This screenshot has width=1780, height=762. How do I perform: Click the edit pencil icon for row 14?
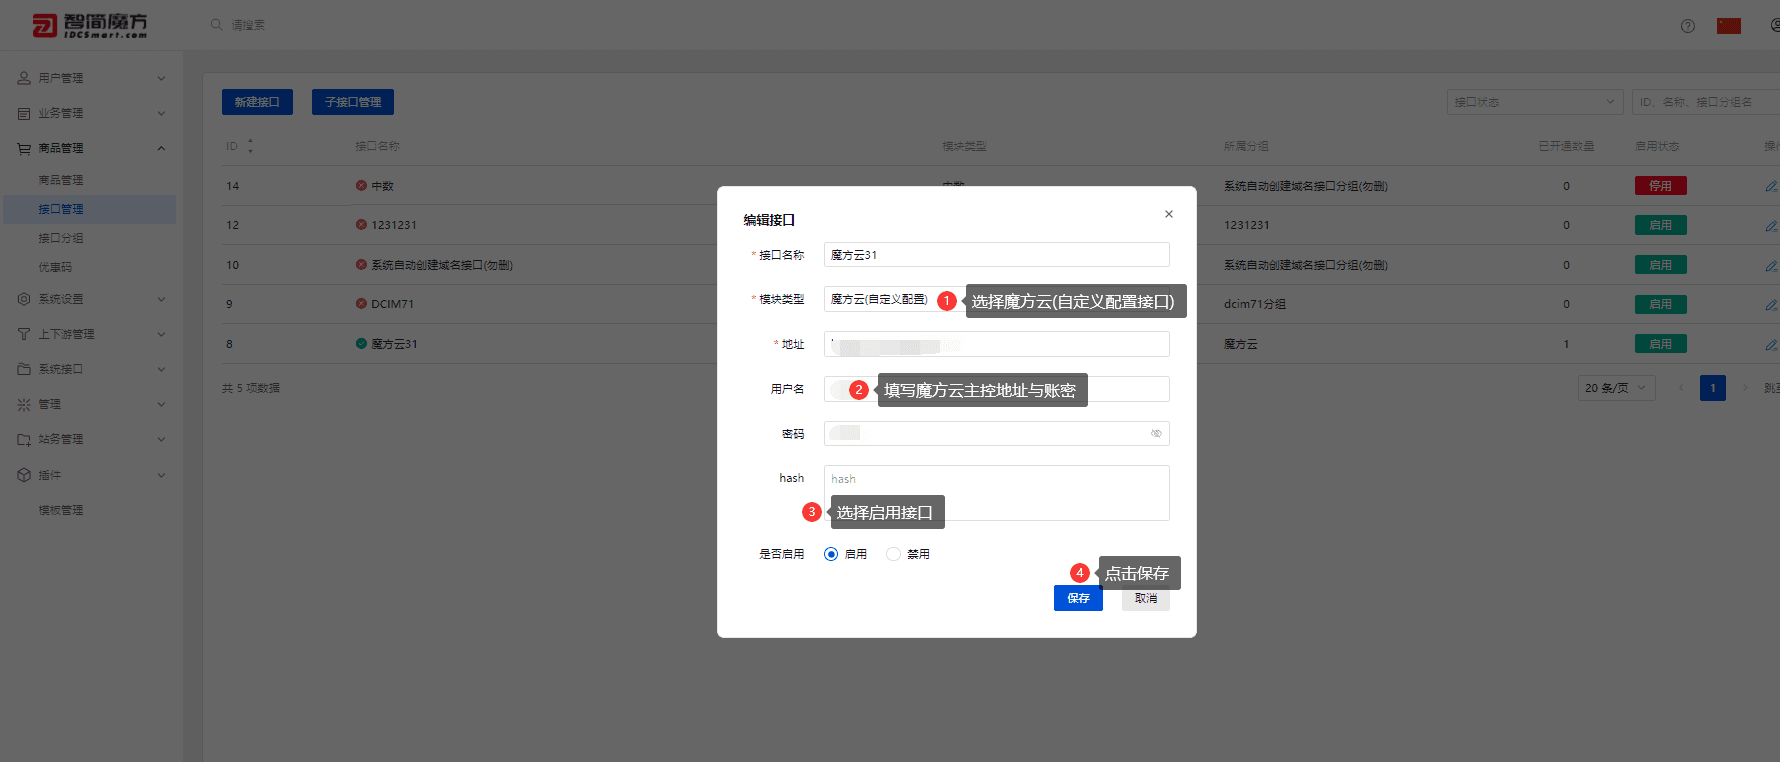(1771, 186)
